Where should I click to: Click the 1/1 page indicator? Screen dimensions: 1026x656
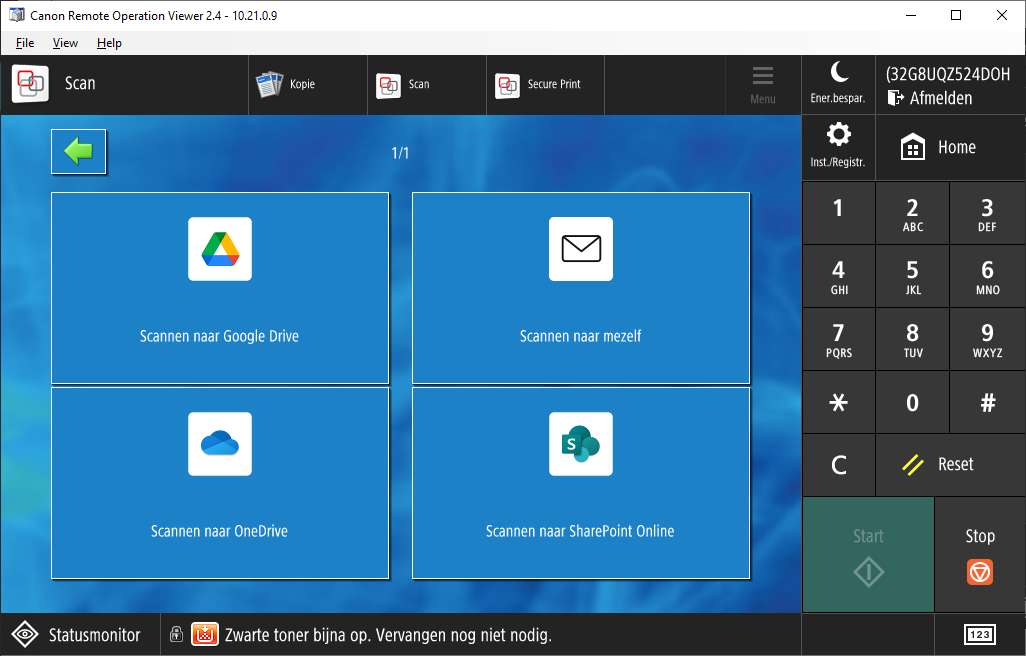(400, 153)
